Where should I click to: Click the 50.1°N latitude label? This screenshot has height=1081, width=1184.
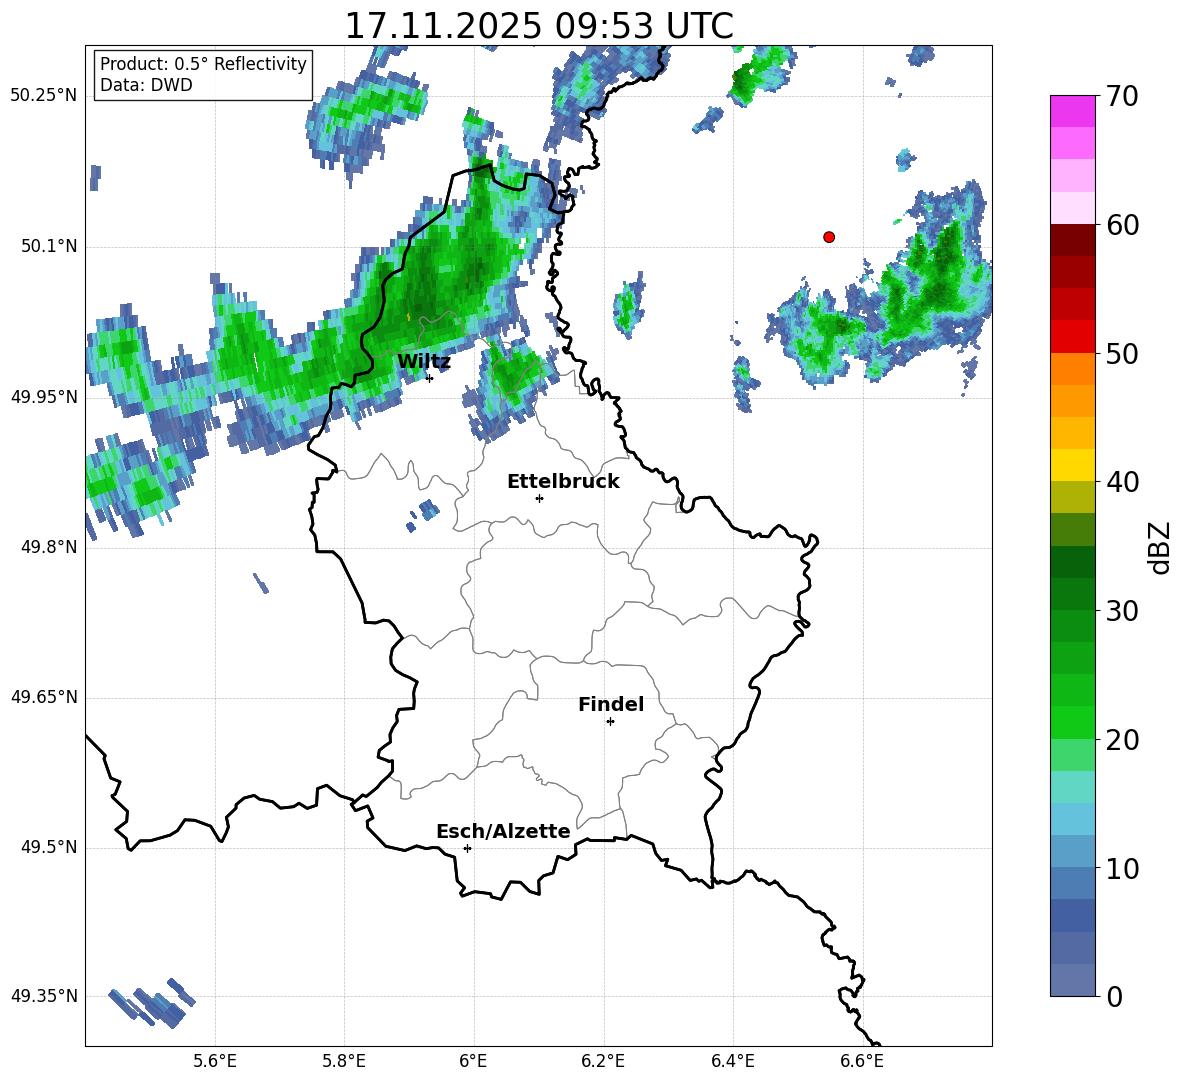click(x=49, y=246)
